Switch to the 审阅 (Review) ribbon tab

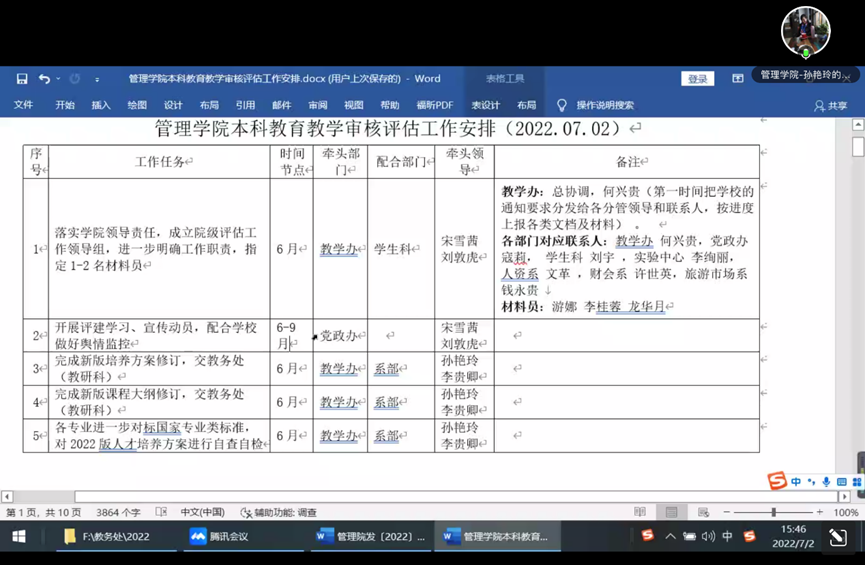tap(318, 105)
